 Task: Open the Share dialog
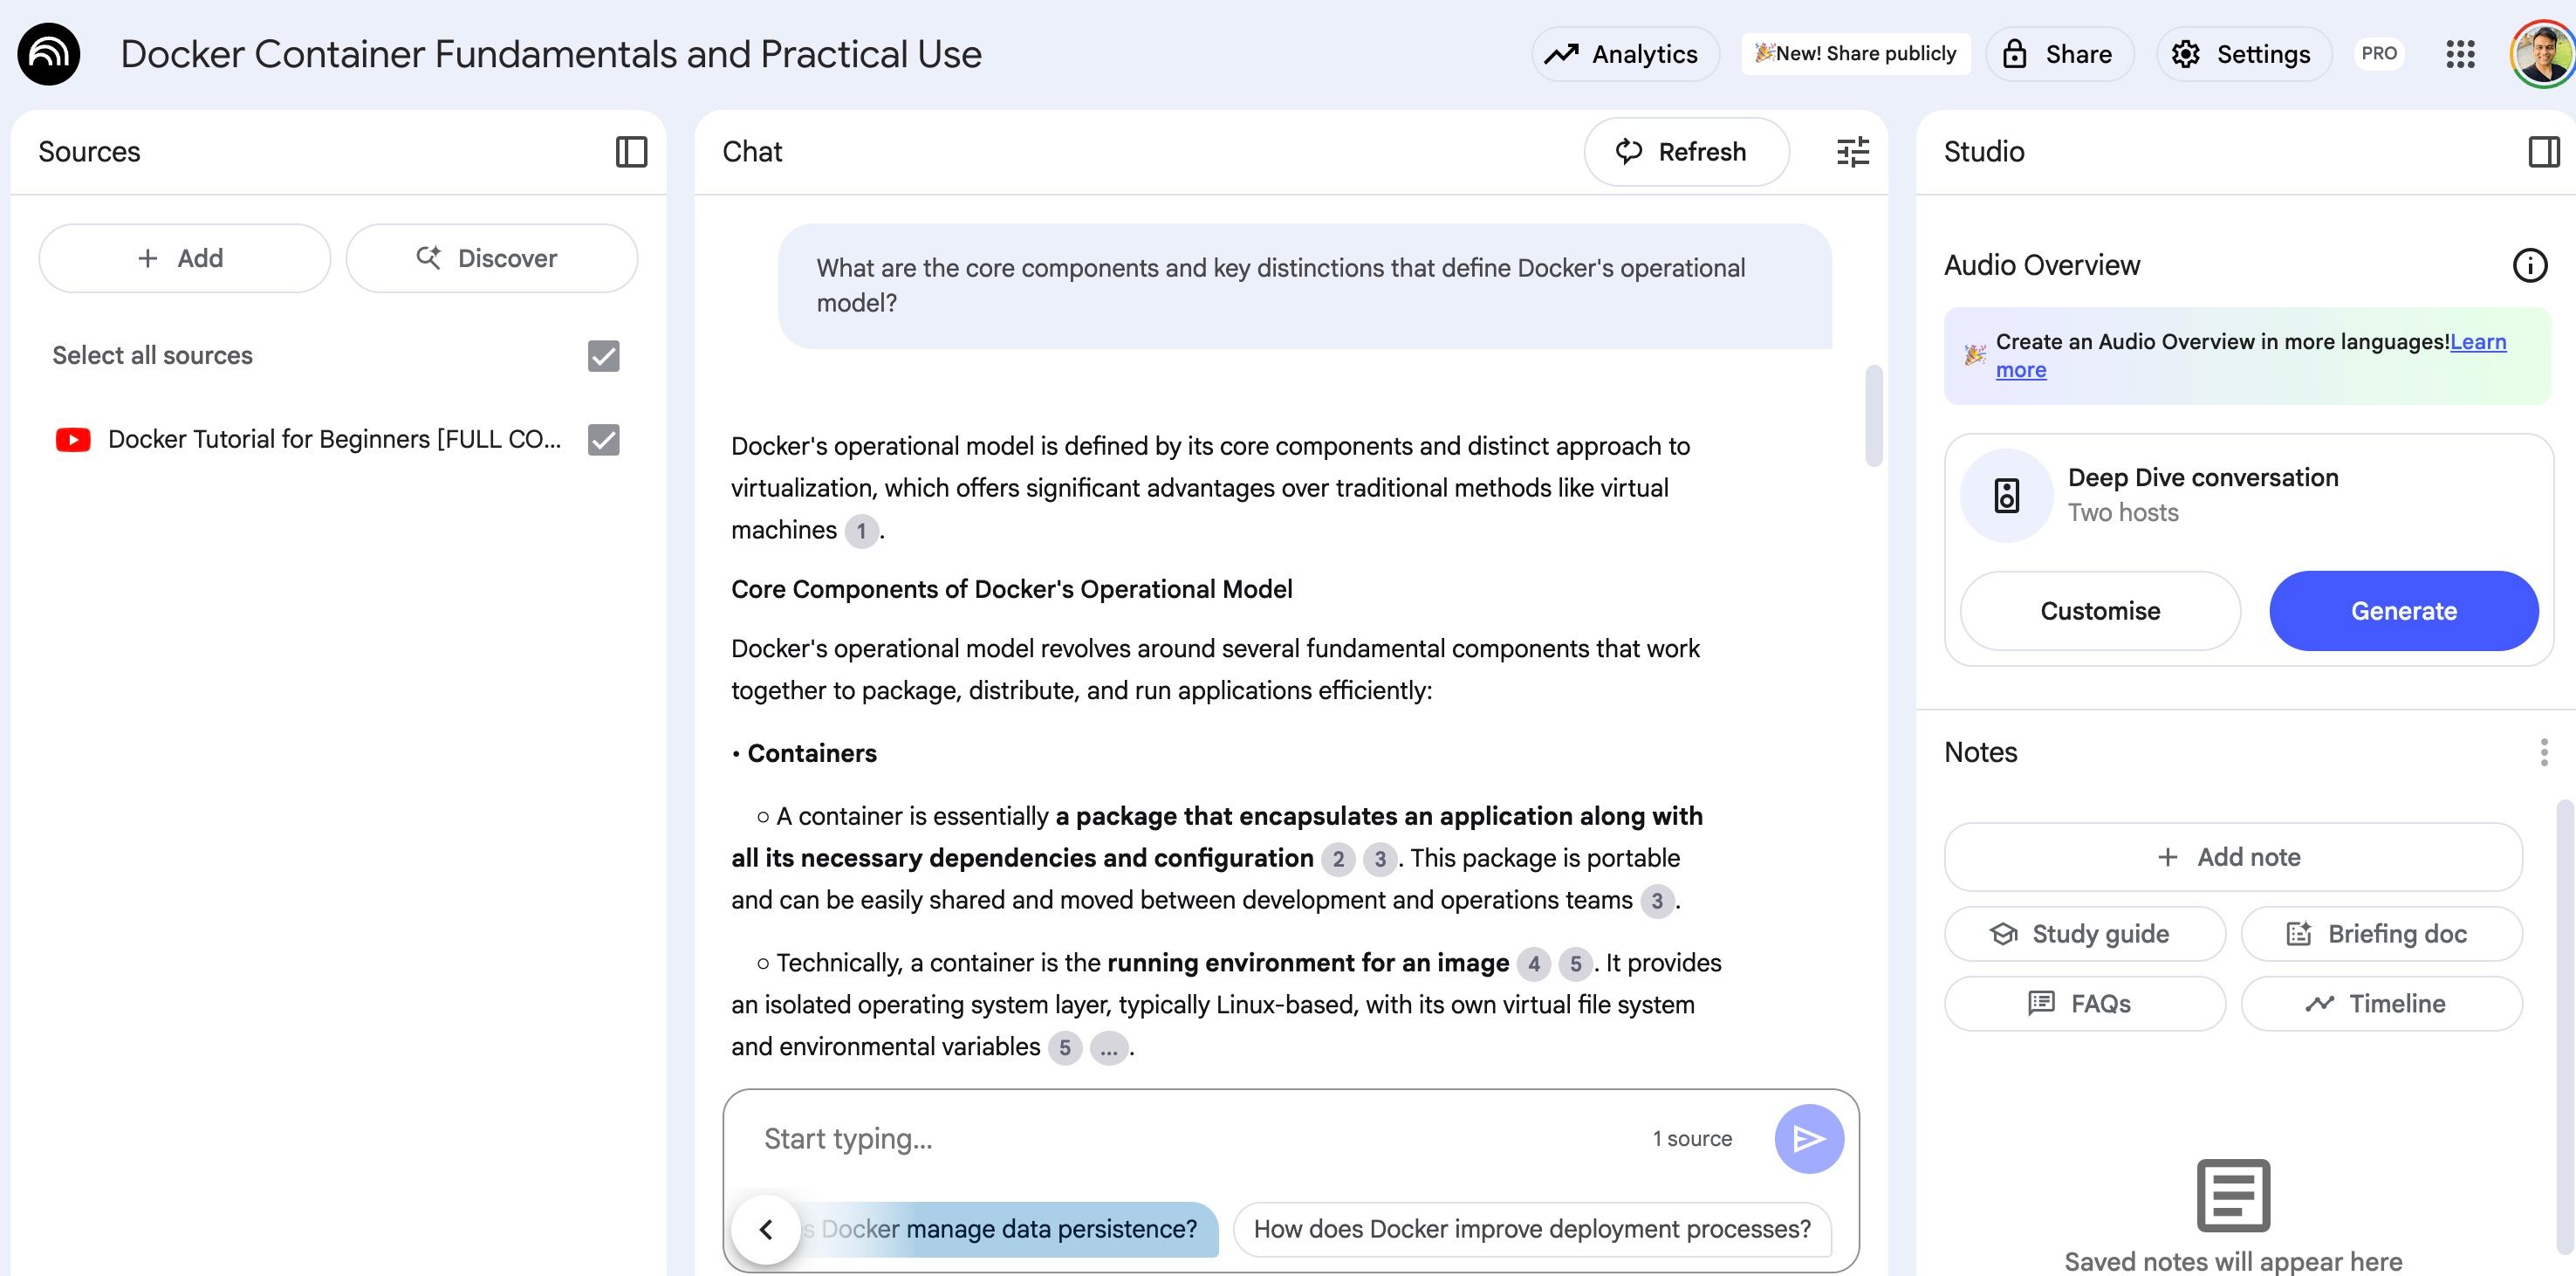2060,54
